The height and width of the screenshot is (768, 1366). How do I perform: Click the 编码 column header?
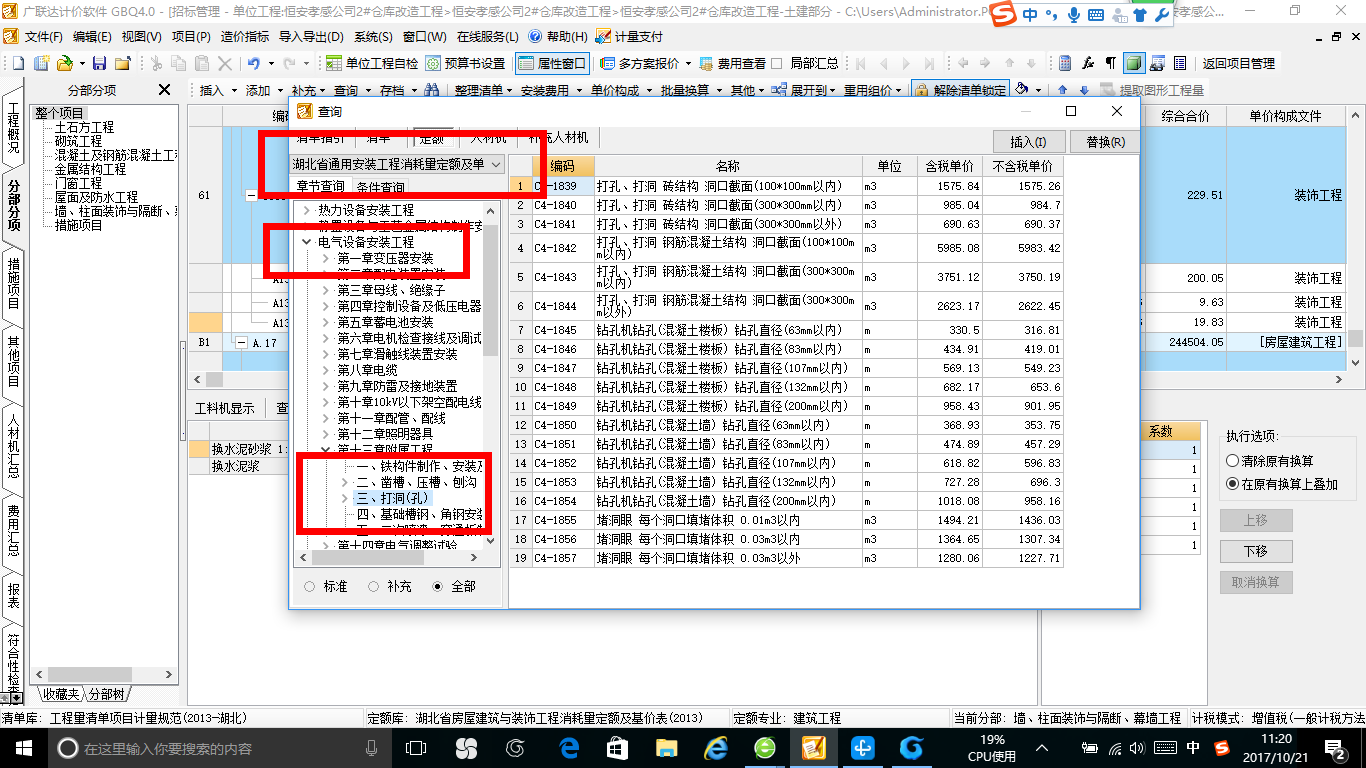coord(562,166)
